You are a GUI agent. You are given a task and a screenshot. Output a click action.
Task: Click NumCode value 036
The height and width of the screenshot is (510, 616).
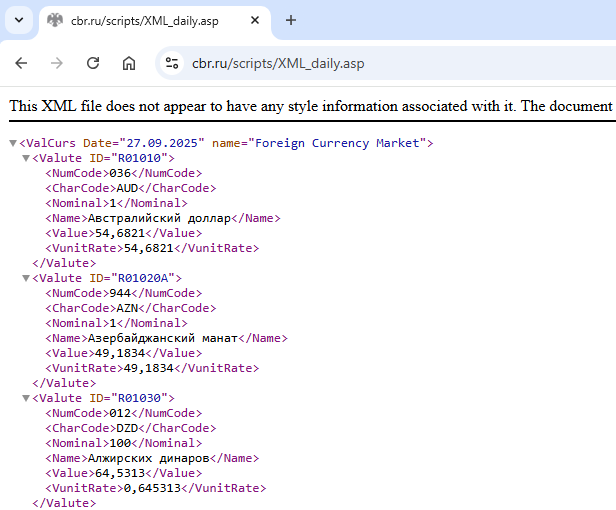coord(120,173)
